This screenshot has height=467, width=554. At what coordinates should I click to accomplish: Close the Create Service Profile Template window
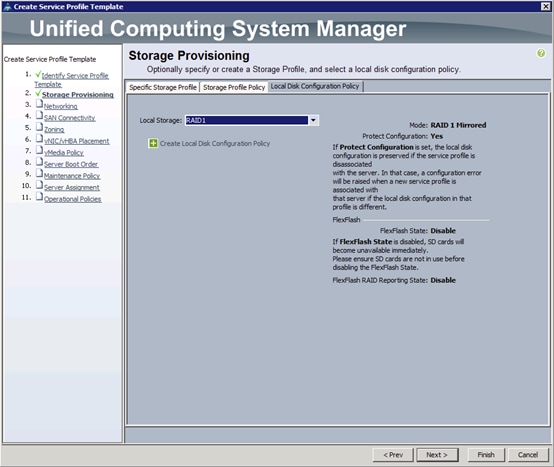tap(546, 6)
